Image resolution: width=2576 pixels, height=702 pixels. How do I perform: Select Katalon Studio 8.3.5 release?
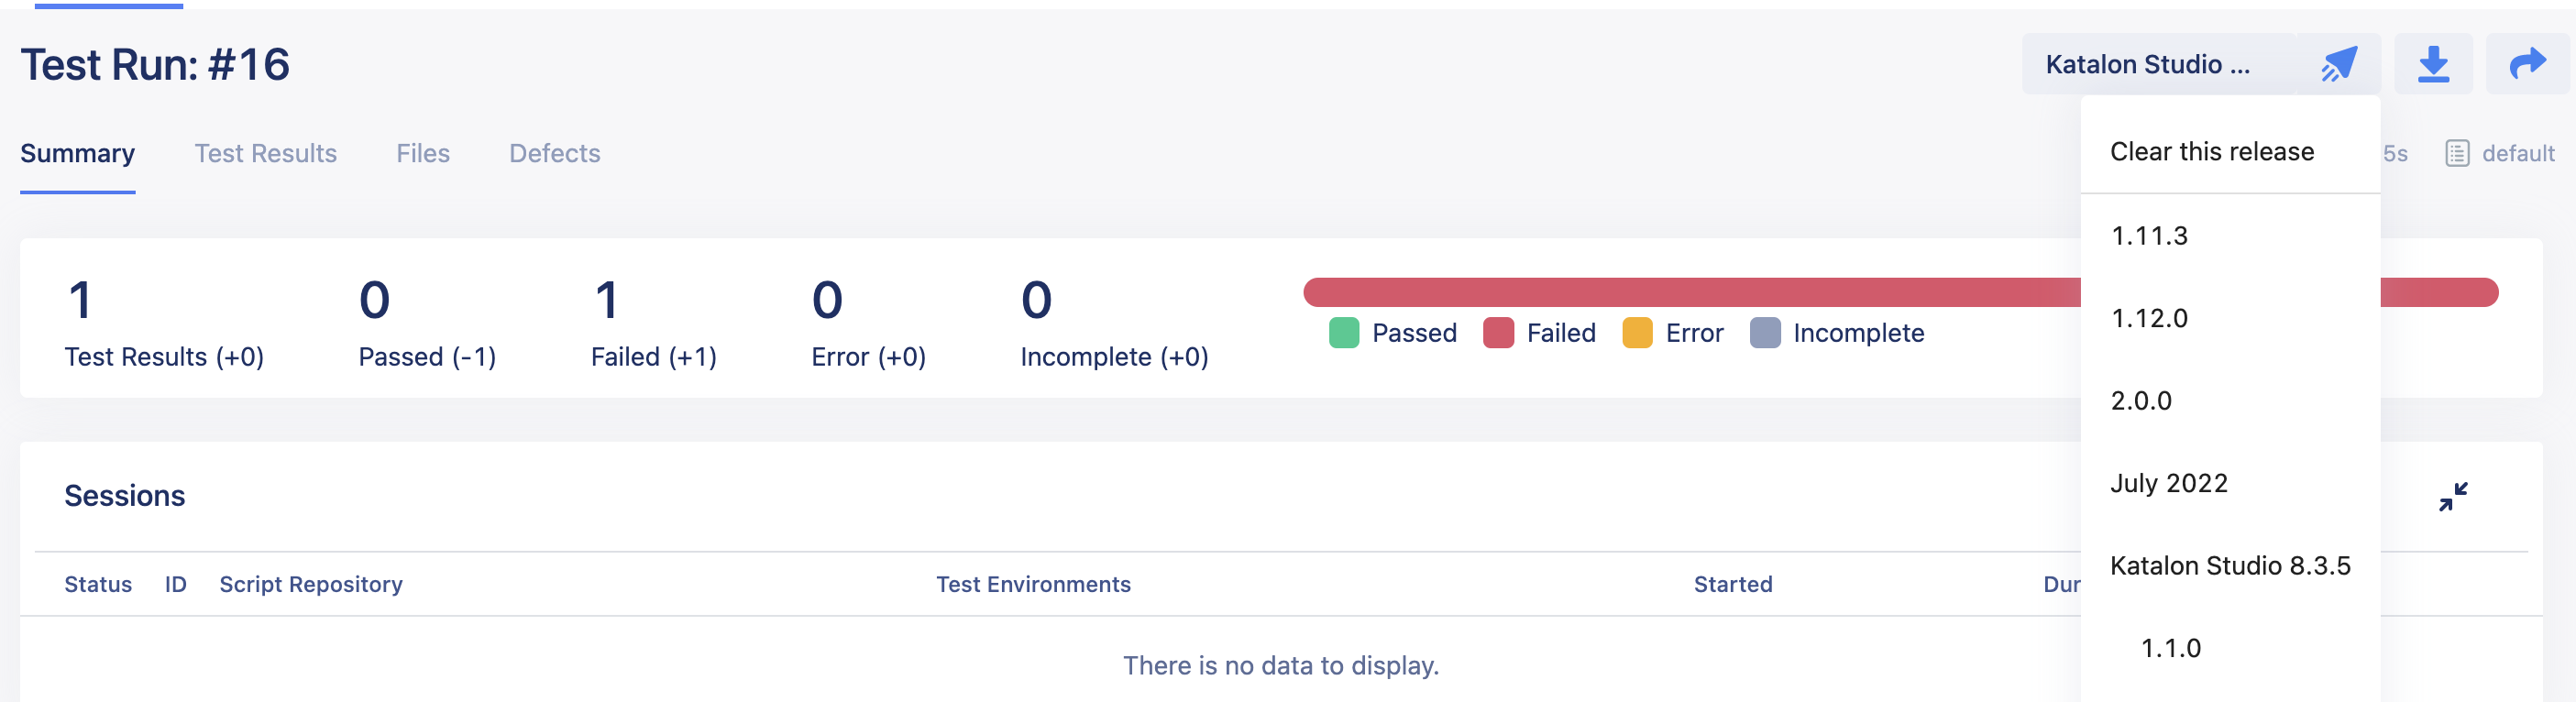point(2230,566)
